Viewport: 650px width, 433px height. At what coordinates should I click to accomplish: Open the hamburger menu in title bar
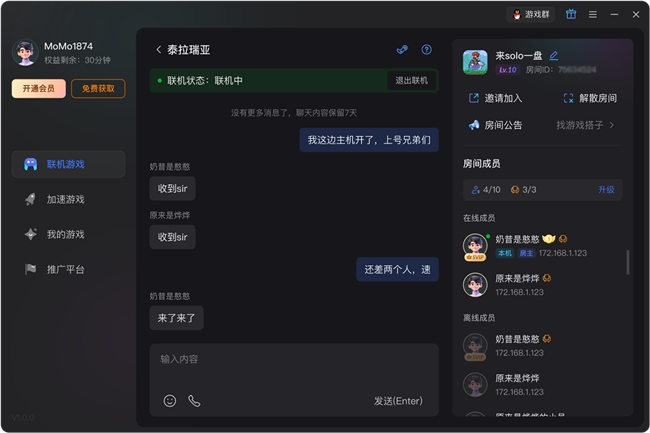click(593, 15)
